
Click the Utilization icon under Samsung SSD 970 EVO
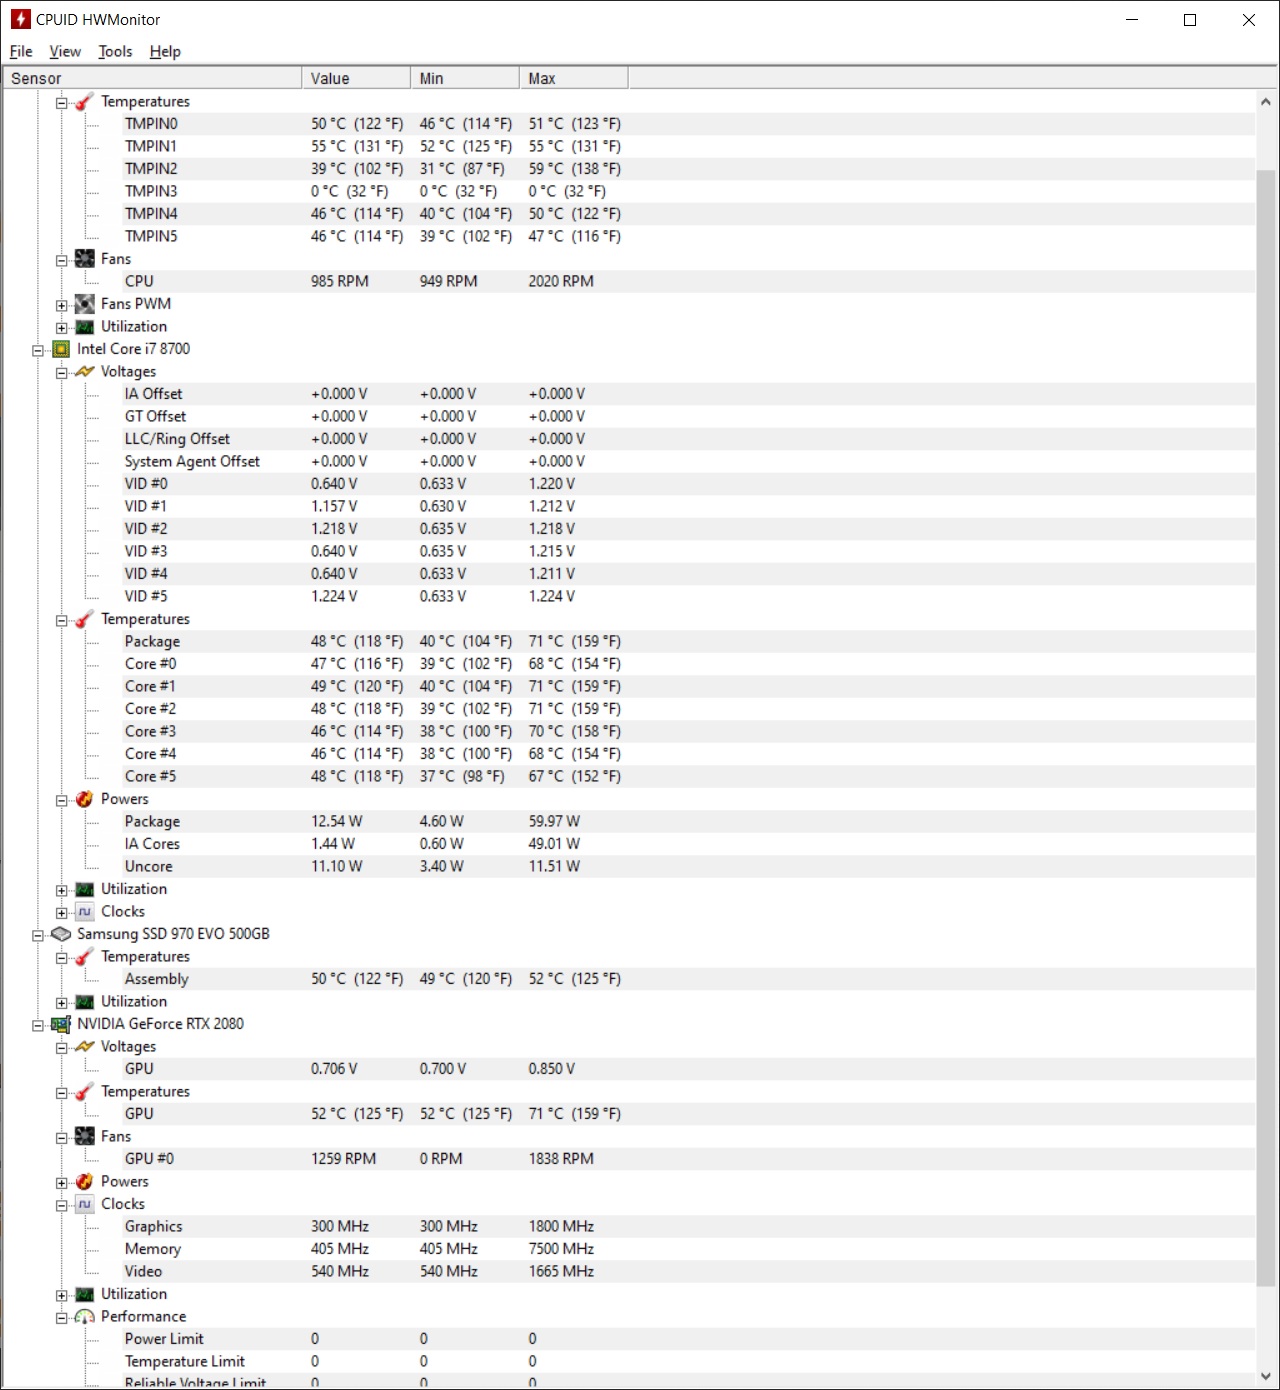coord(85,1002)
